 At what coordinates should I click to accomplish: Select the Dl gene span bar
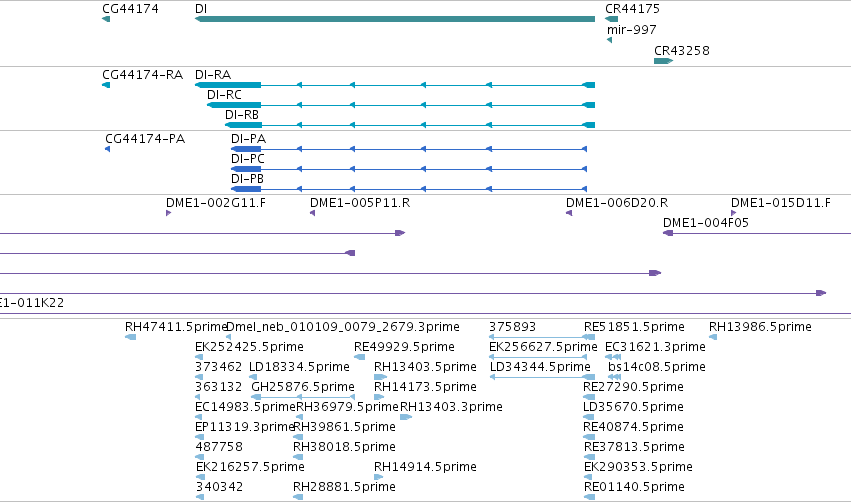point(395,19)
